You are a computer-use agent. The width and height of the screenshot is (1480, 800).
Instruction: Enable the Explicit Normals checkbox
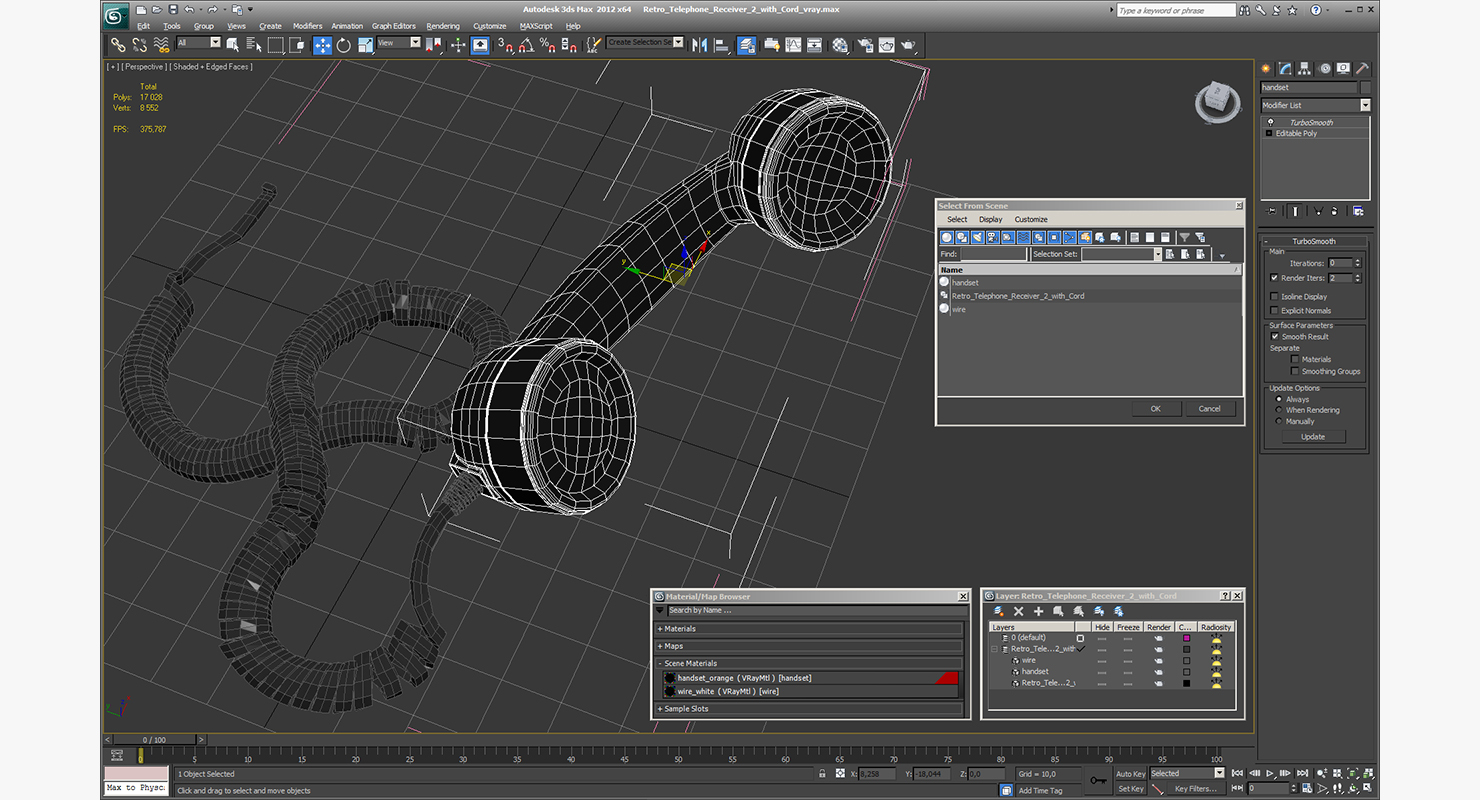click(1274, 311)
